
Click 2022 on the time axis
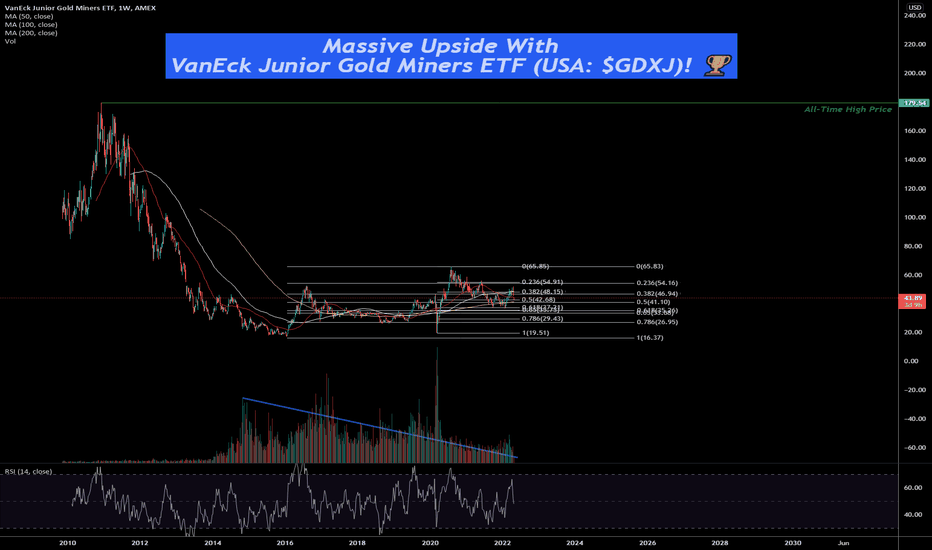[502, 543]
